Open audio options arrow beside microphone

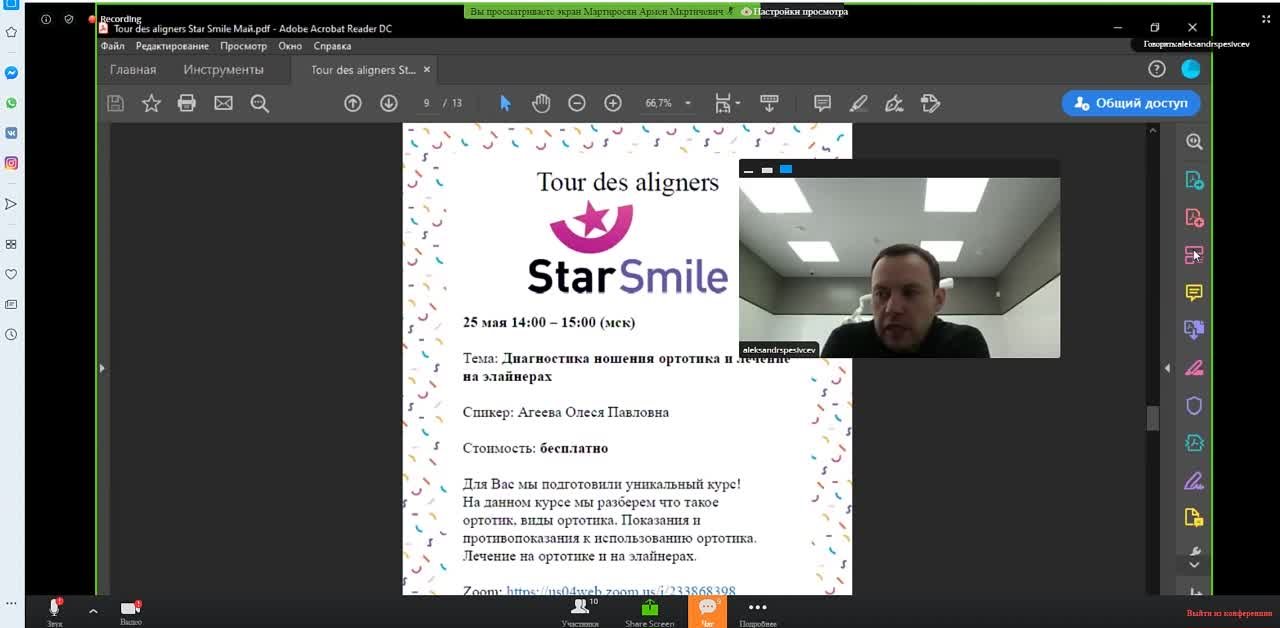93,610
